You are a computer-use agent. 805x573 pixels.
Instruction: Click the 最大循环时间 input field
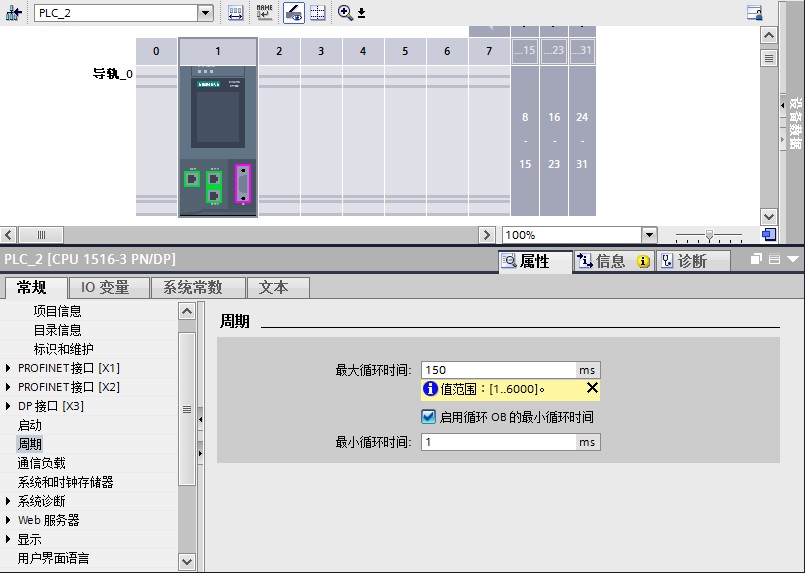coord(498,370)
